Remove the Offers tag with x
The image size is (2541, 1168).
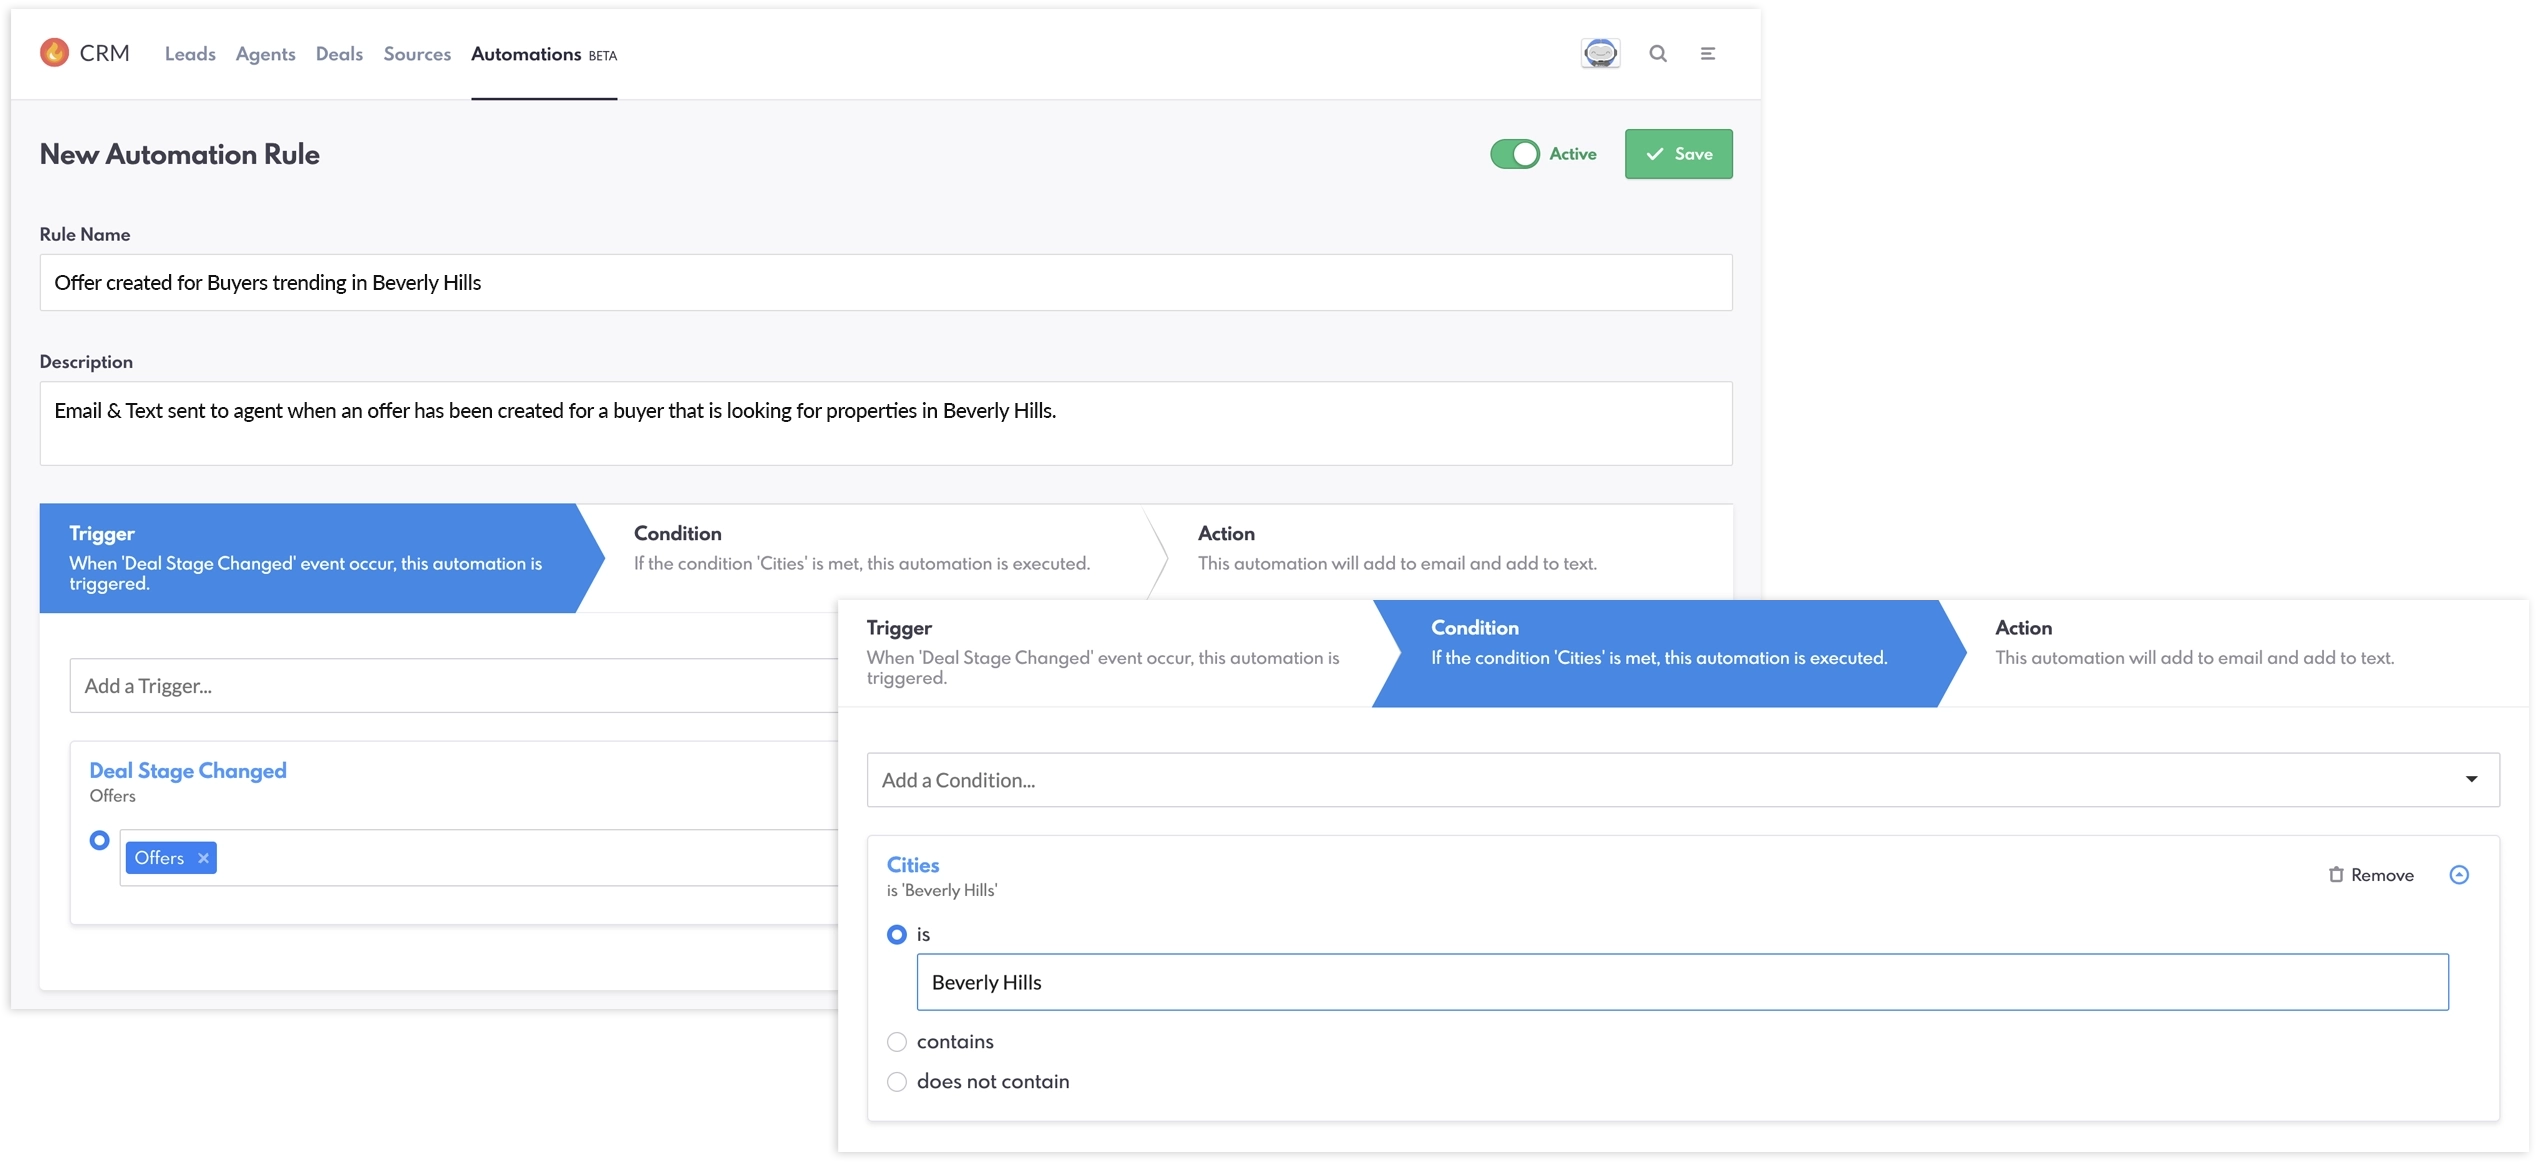coord(204,859)
